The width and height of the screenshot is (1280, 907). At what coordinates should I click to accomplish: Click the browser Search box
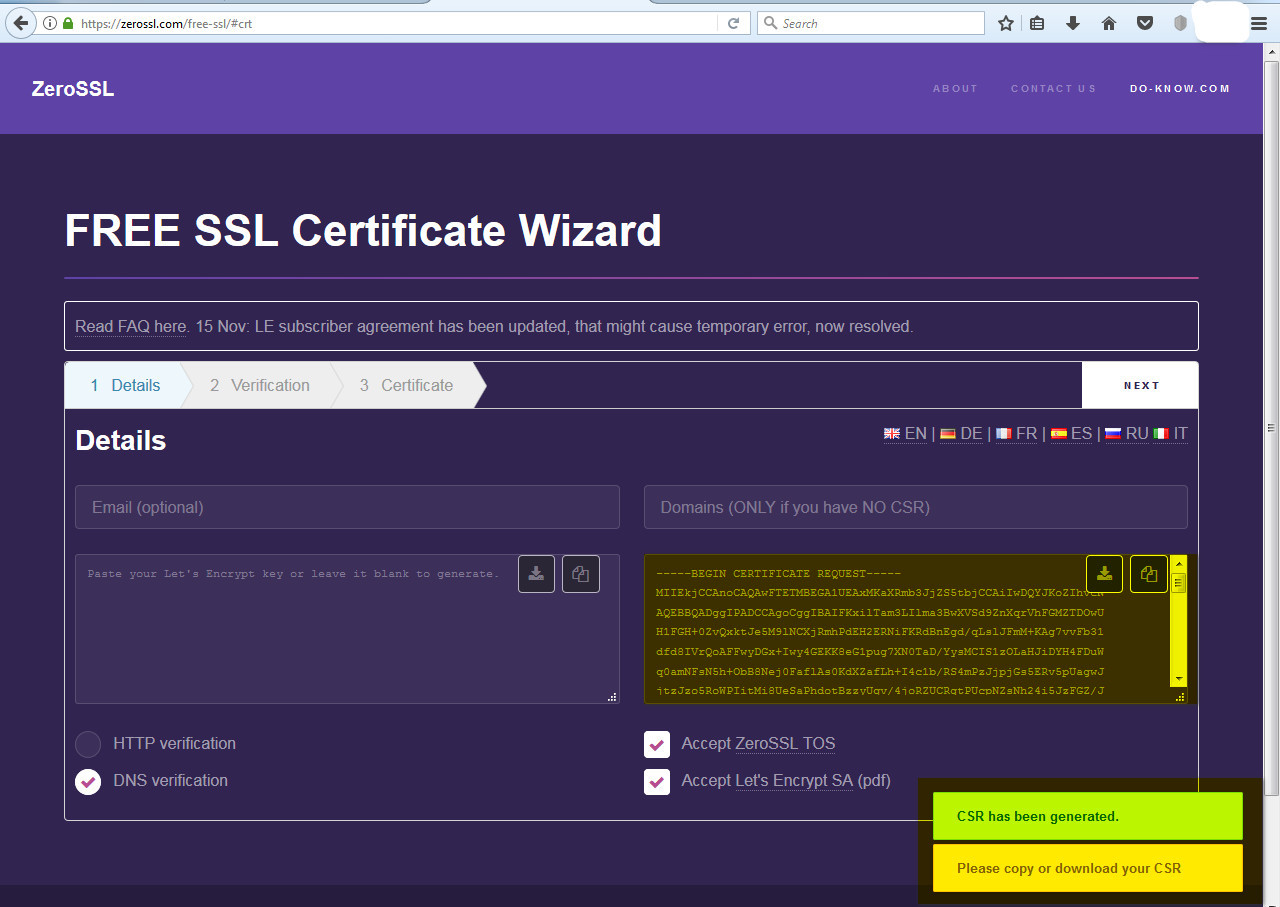tap(871, 23)
